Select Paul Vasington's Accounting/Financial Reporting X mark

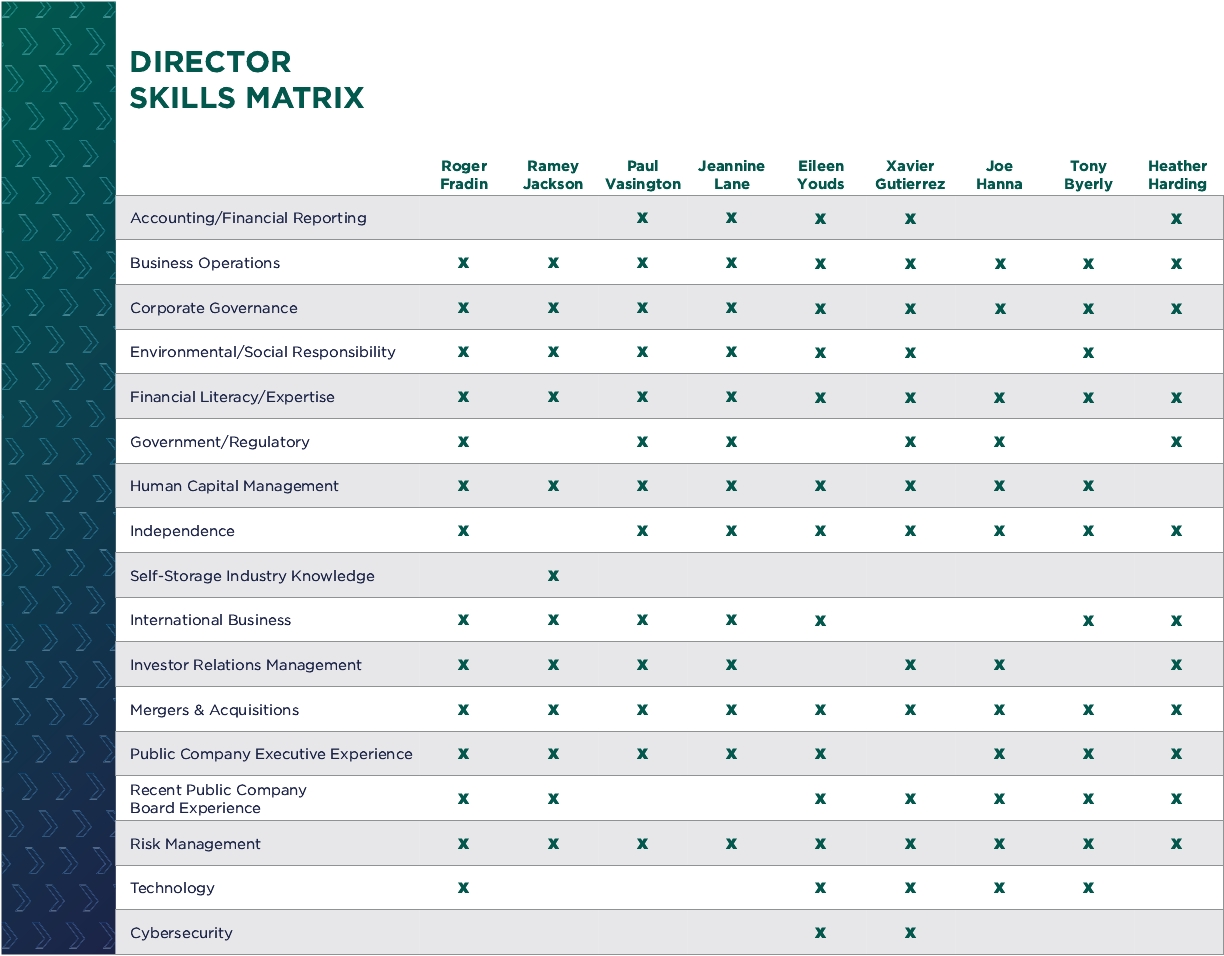click(x=642, y=218)
